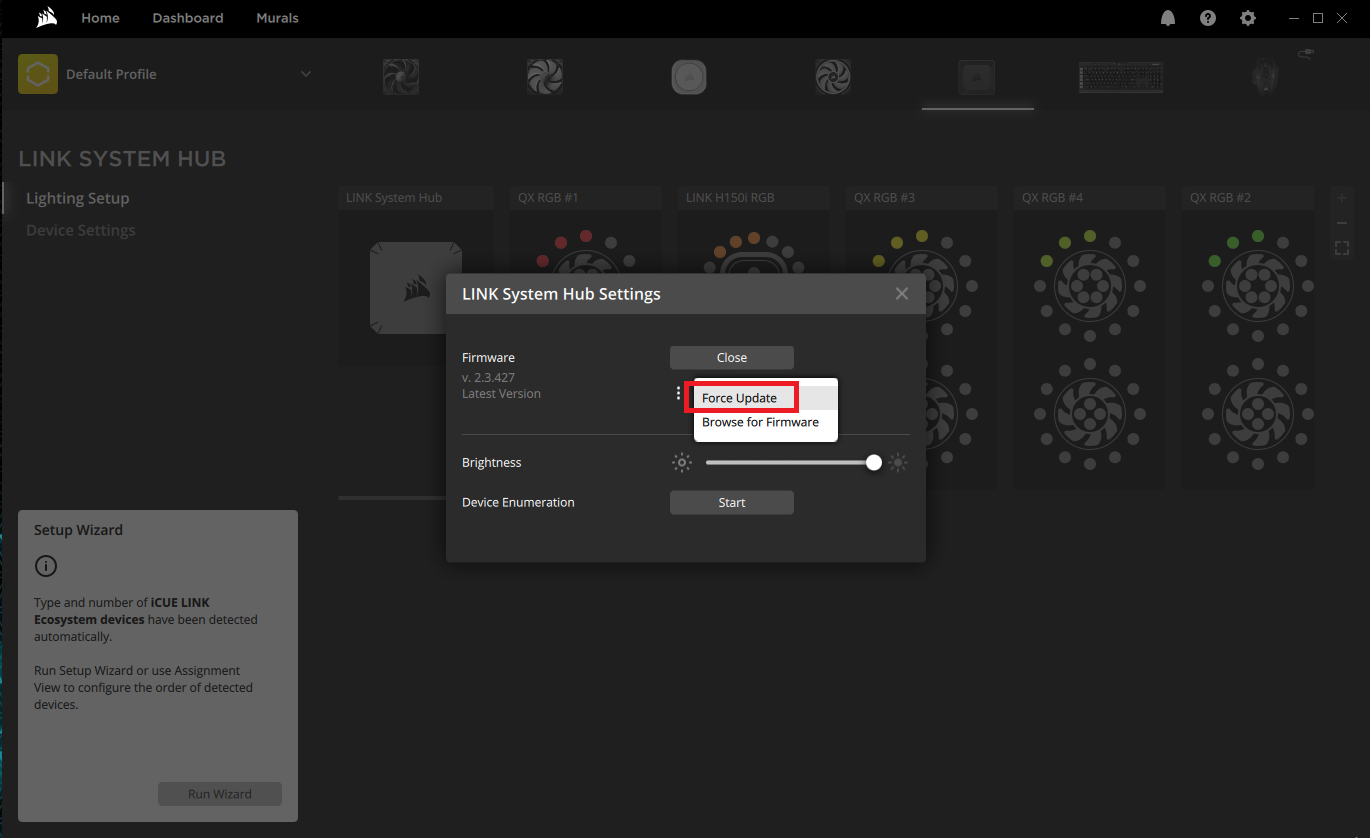Viewport: 1370px width, 838px height.
Task: Choose Browse for Firmware option
Action: tap(760, 422)
